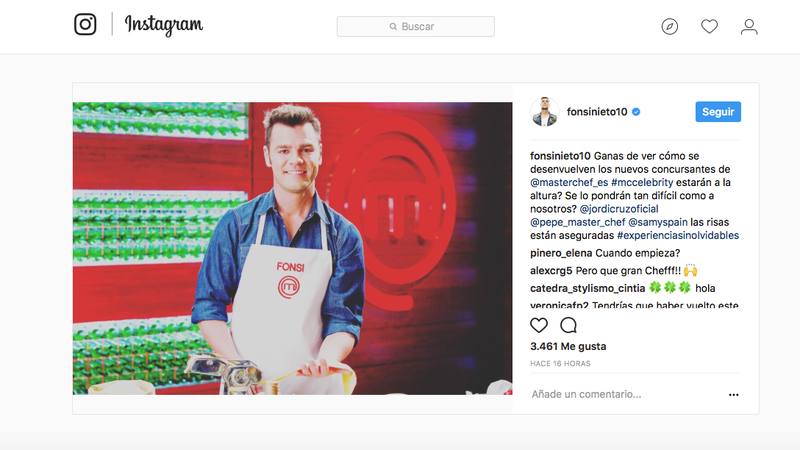The image size is (800, 450).
Task: Open the #experienciasinolvidables hashtag
Action: (678, 235)
